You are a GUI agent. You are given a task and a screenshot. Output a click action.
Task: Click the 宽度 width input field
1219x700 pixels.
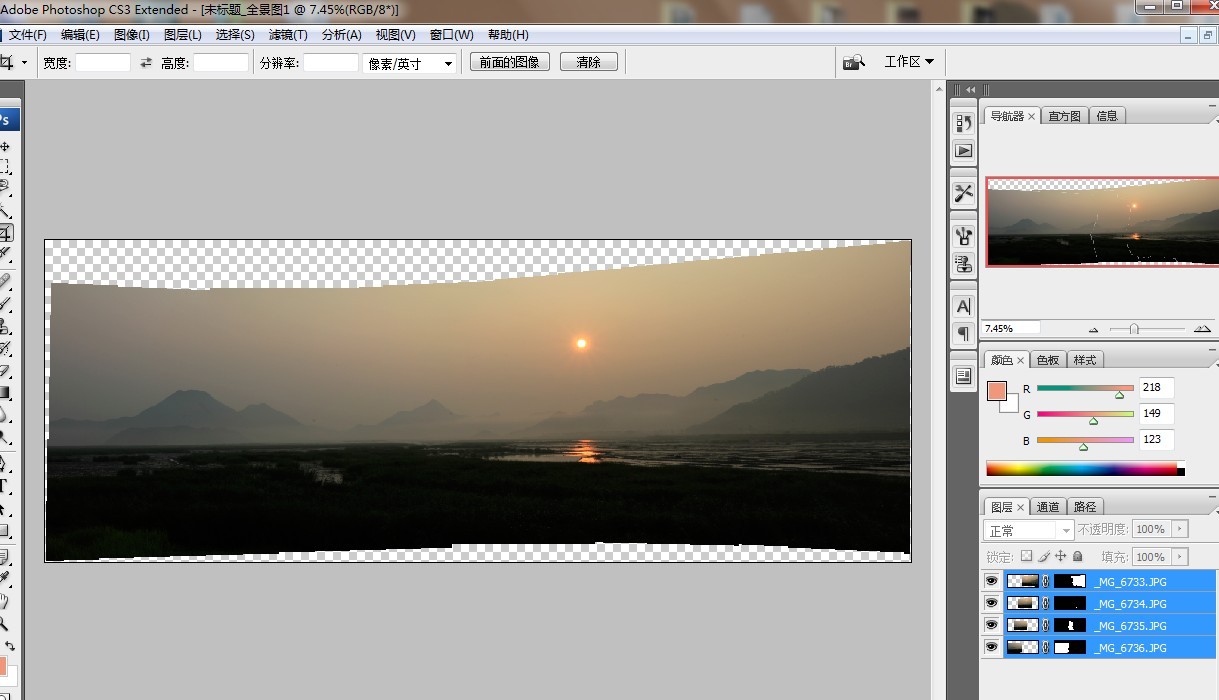(103, 62)
